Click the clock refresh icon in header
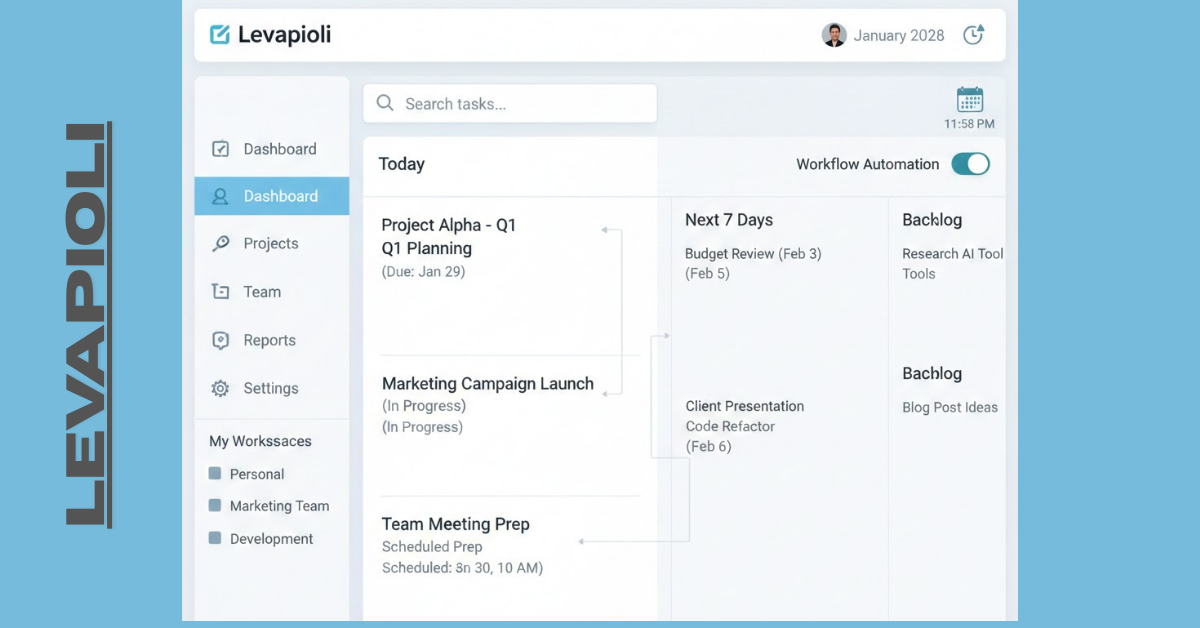Screen dimensions: 1200x628 tap(973, 35)
